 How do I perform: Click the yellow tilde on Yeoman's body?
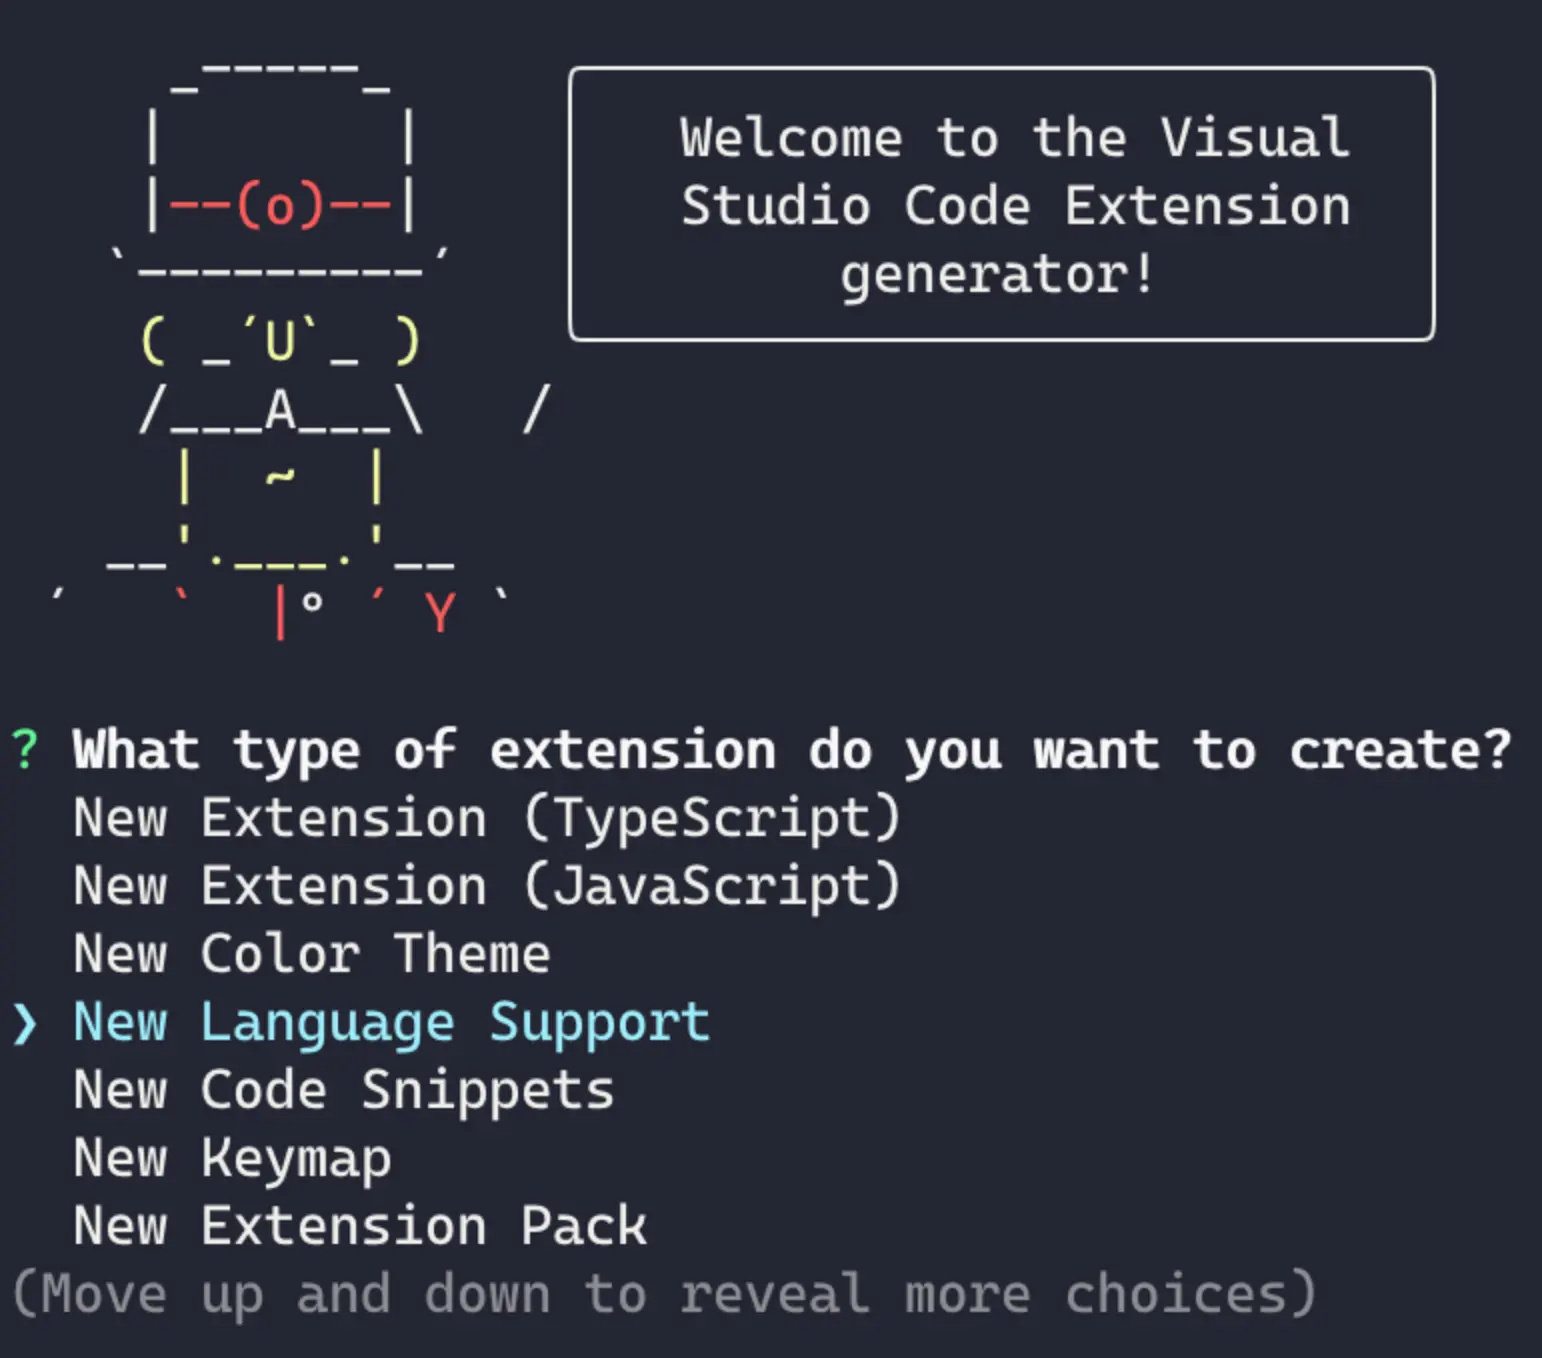tap(280, 477)
